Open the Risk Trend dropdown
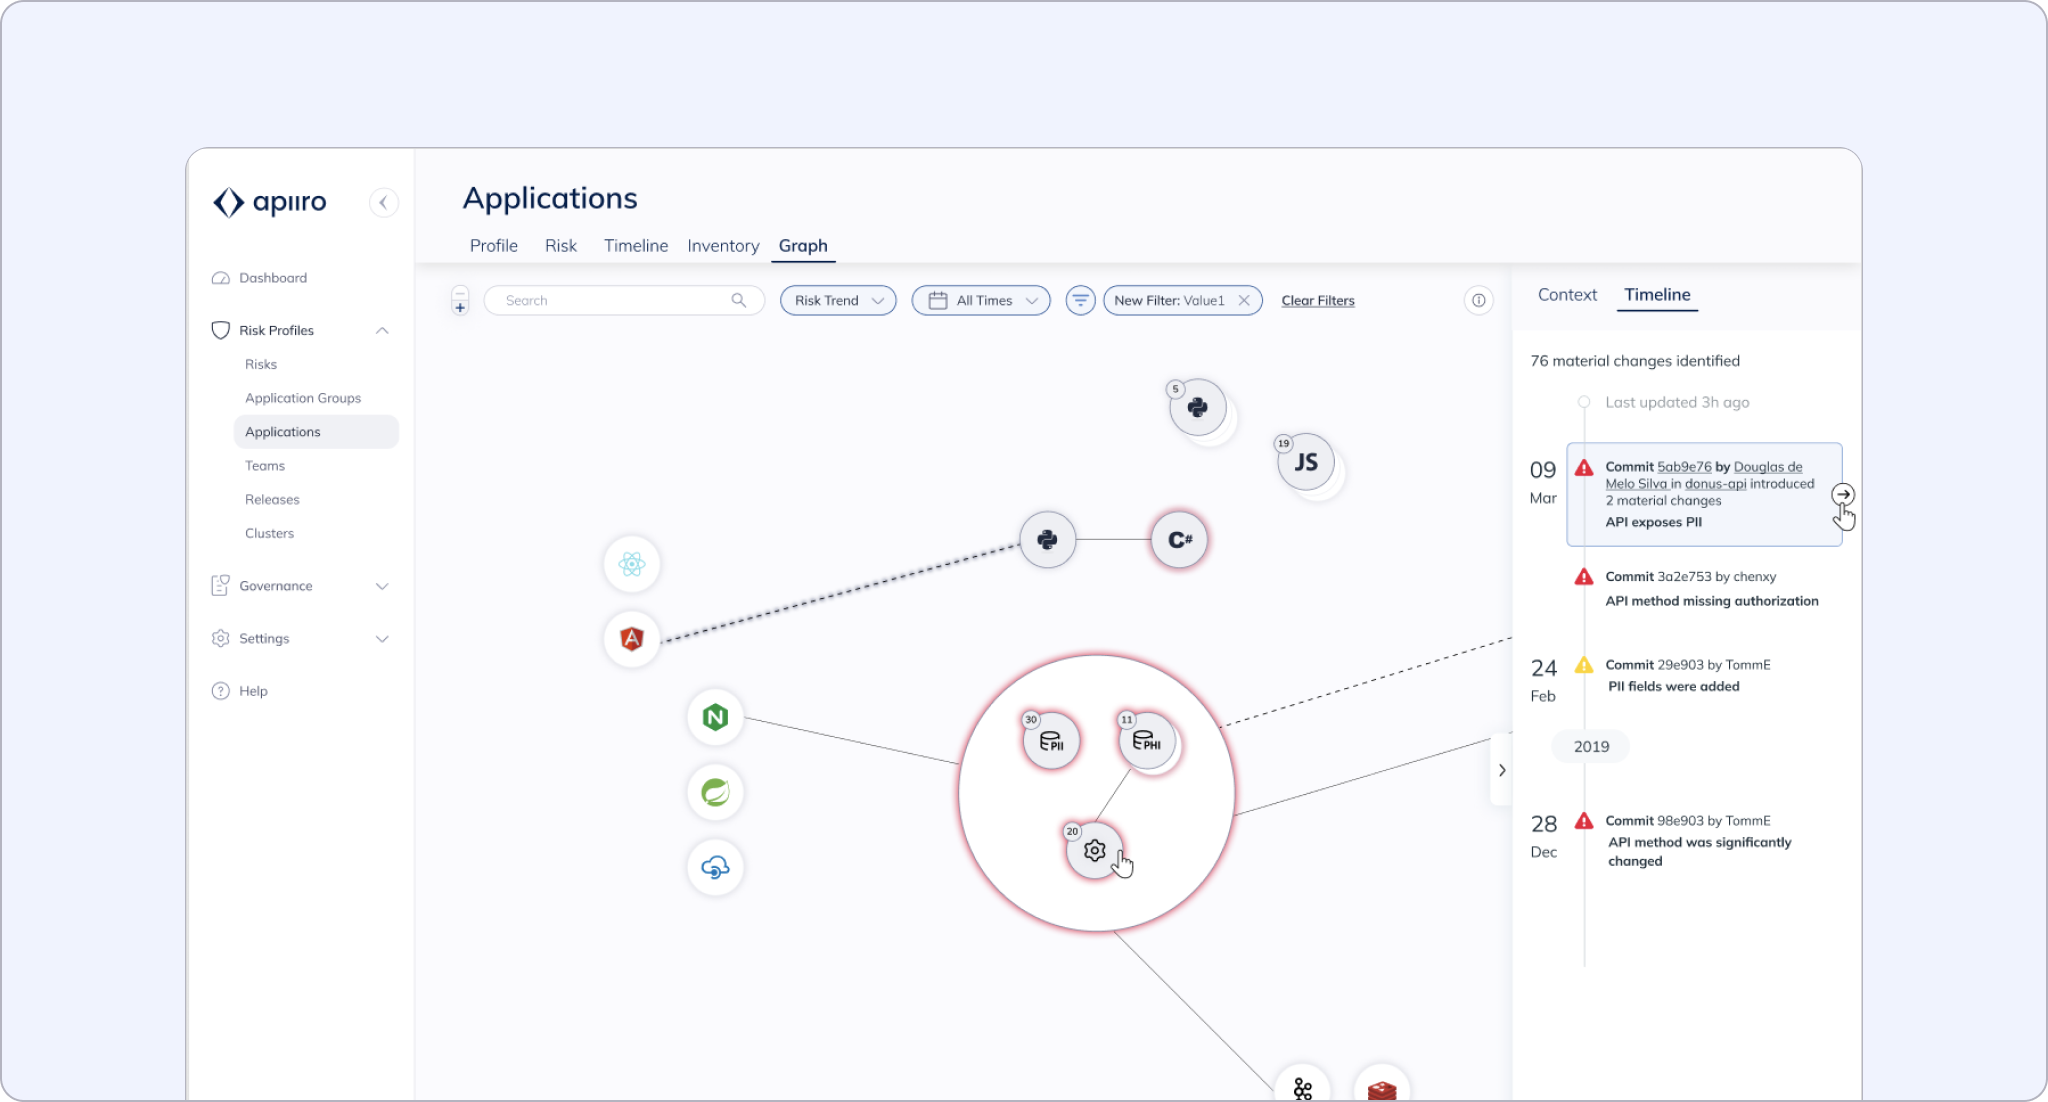Viewport: 2048px width, 1102px height. pos(838,300)
